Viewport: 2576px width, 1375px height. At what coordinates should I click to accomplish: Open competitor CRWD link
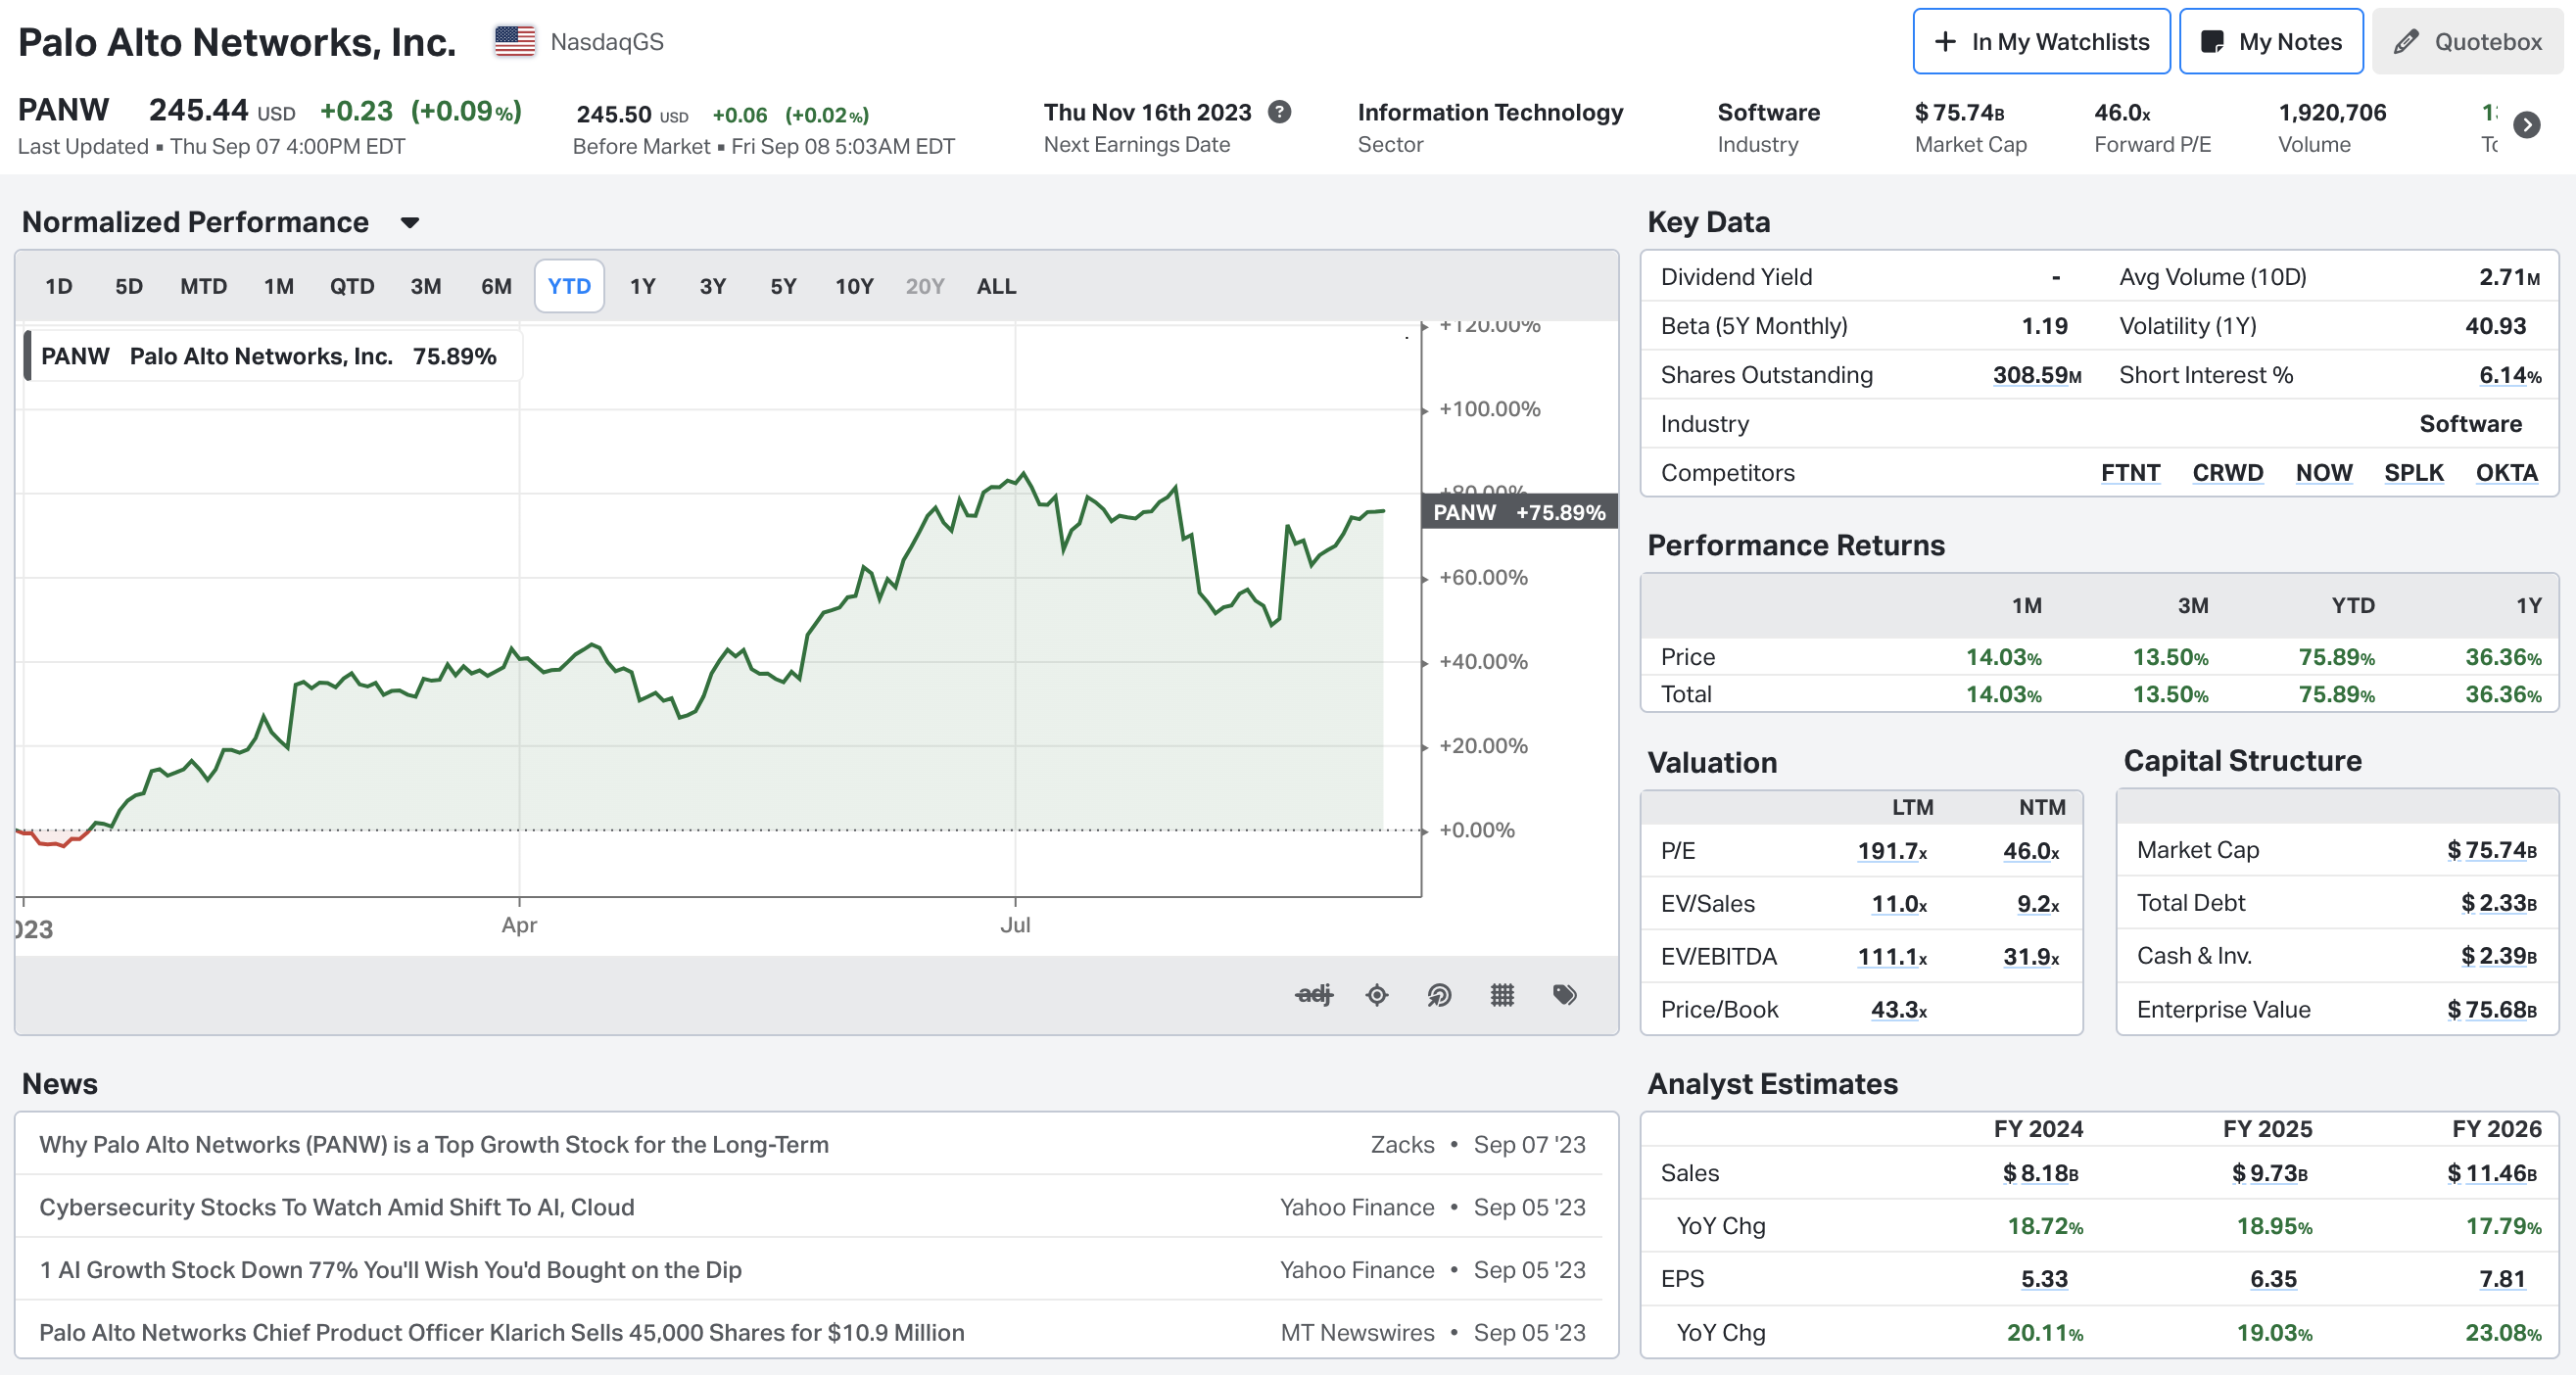(2228, 473)
